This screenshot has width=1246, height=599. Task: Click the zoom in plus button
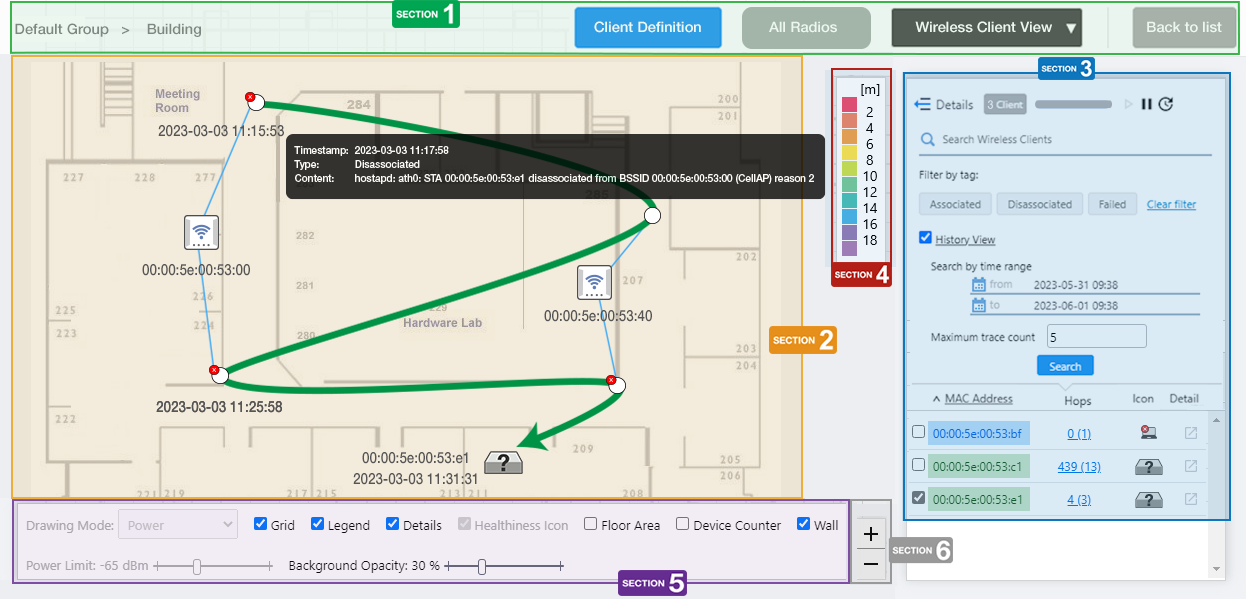click(x=870, y=534)
